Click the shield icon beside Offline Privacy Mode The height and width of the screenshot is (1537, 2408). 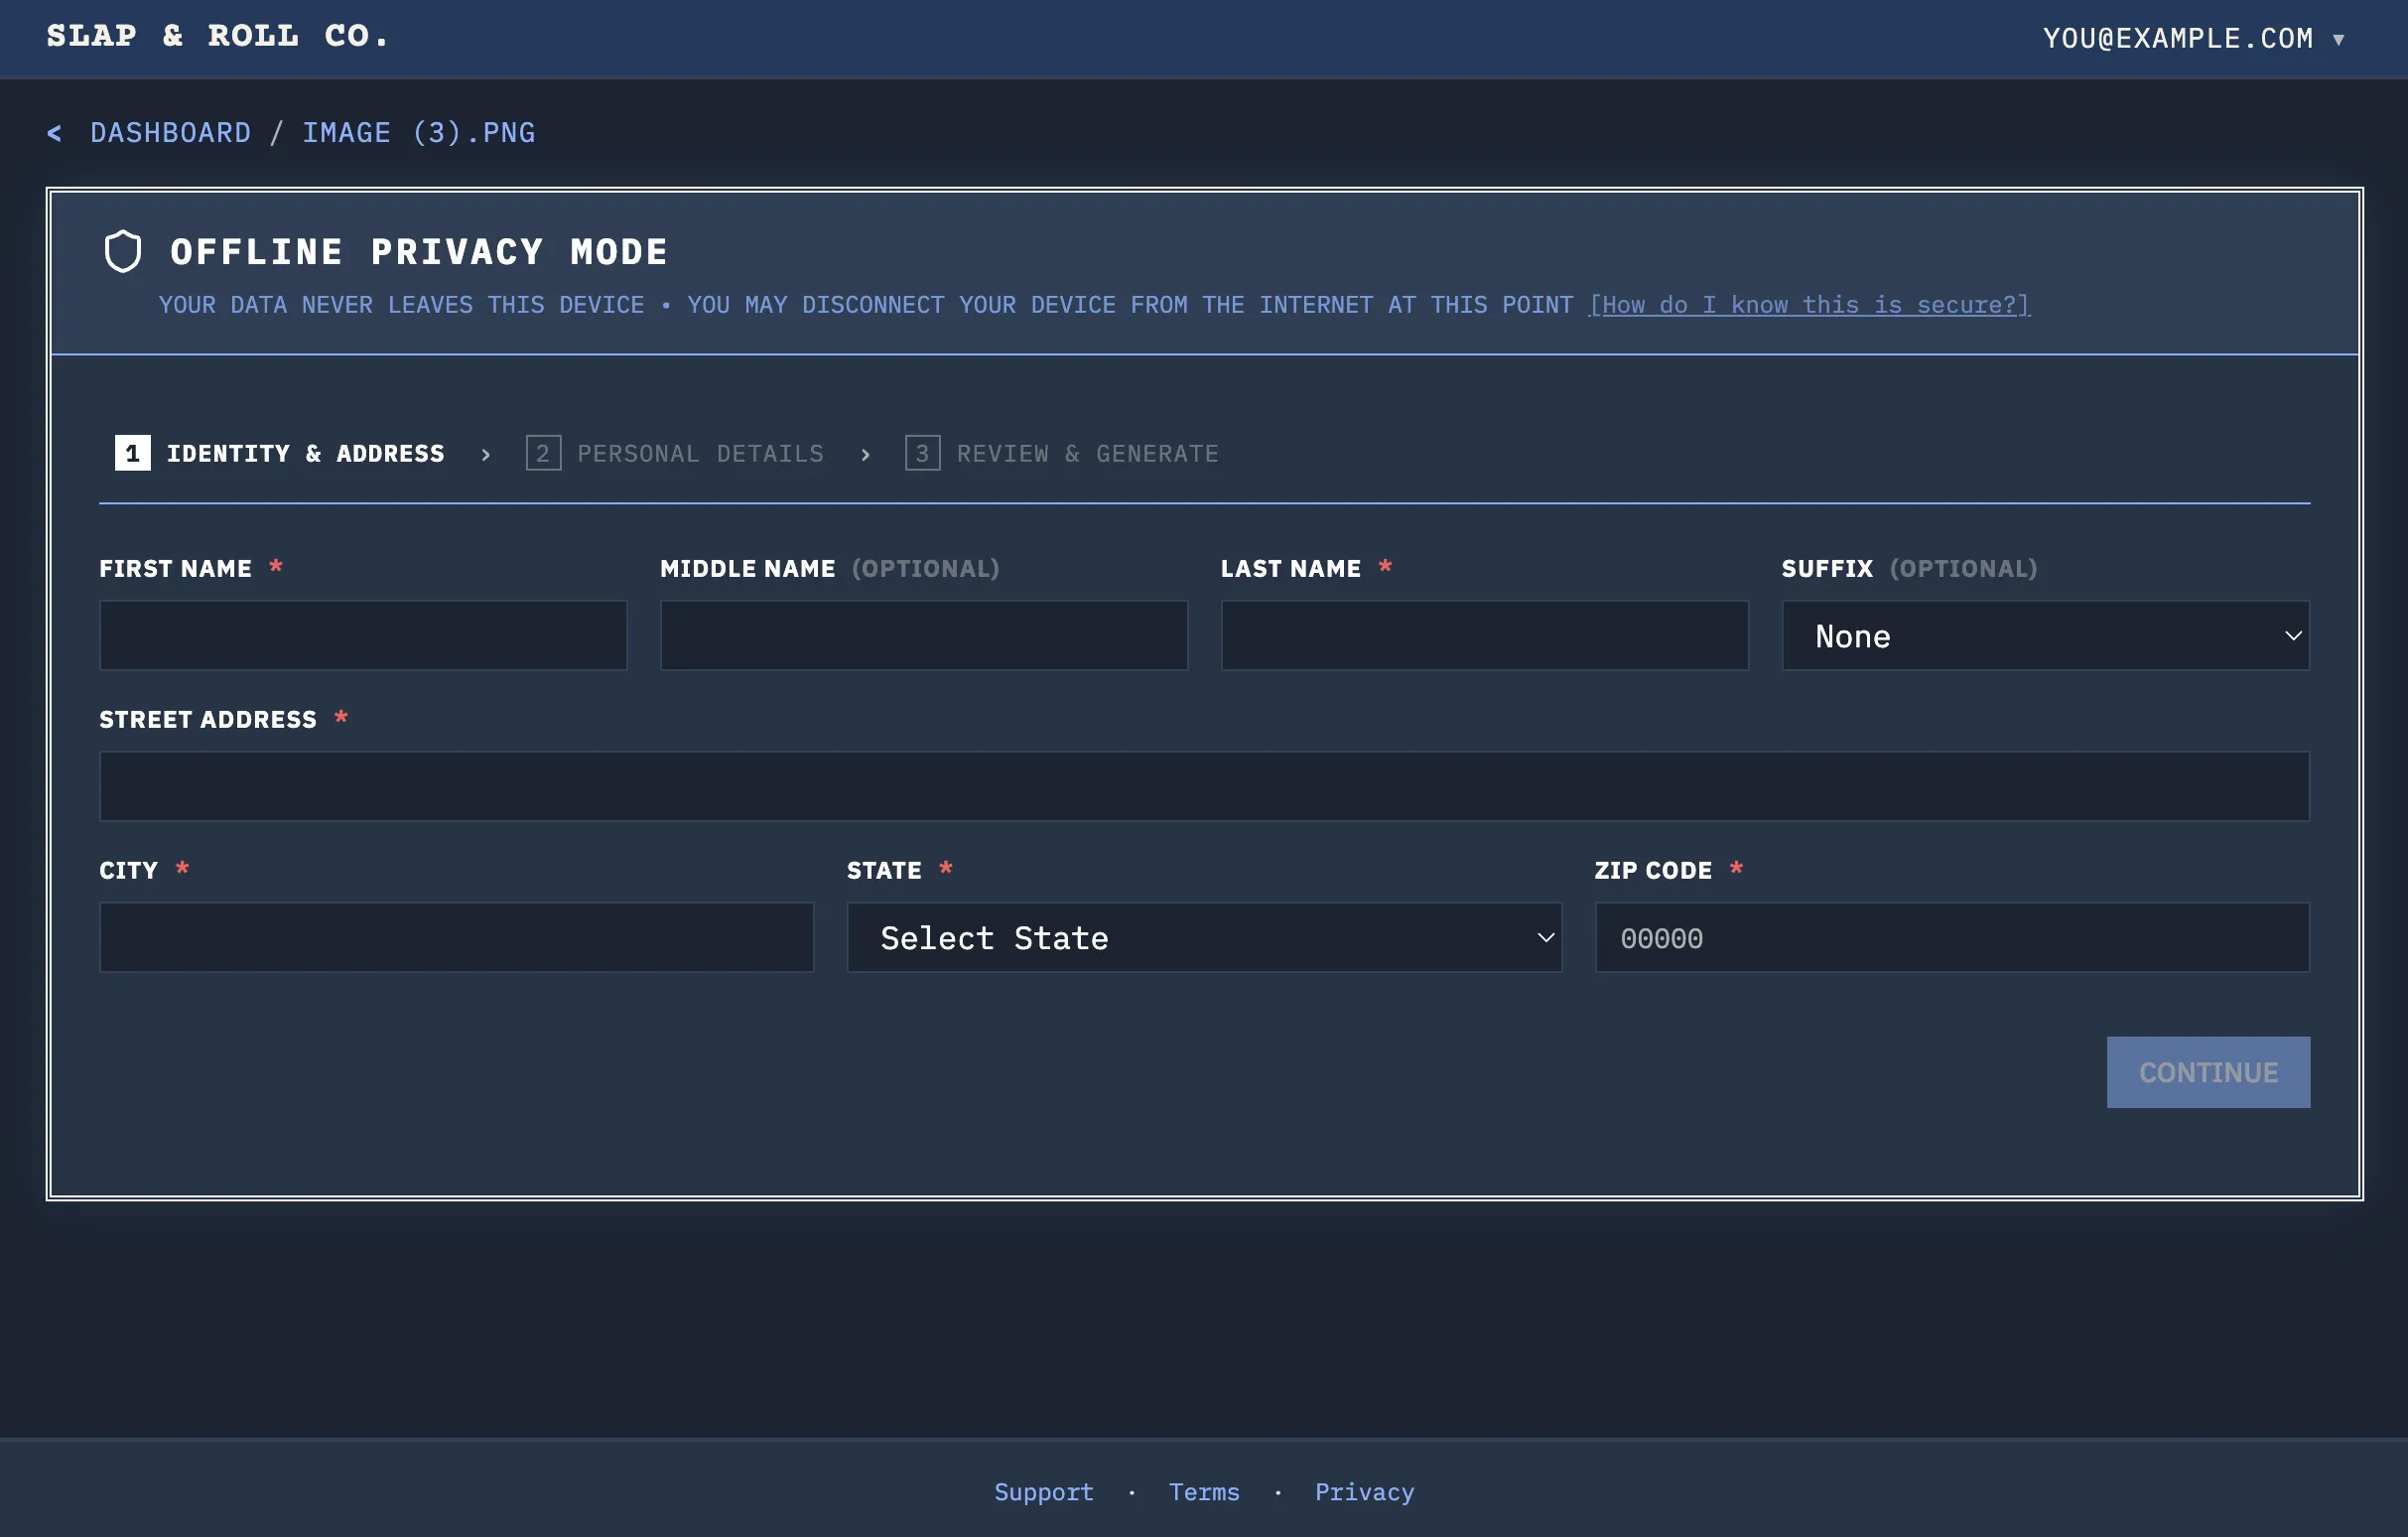[x=123, y=251]
